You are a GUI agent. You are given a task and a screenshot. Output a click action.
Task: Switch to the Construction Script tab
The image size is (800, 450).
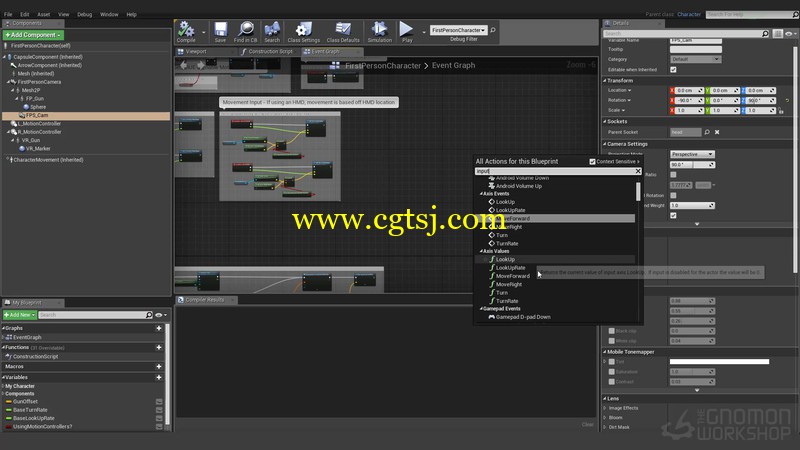(x=270, y=52)
